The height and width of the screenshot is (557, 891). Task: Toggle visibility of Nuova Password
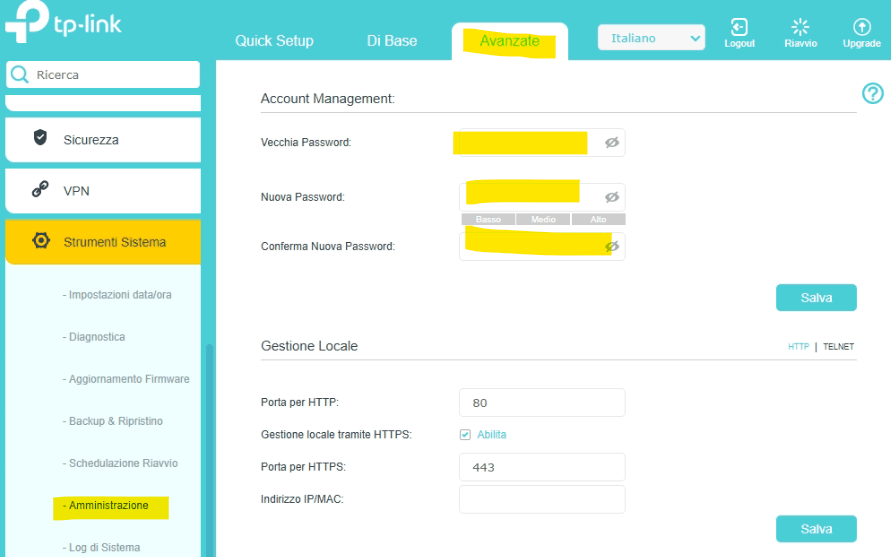pyautogui.click(x=612, y=197)
